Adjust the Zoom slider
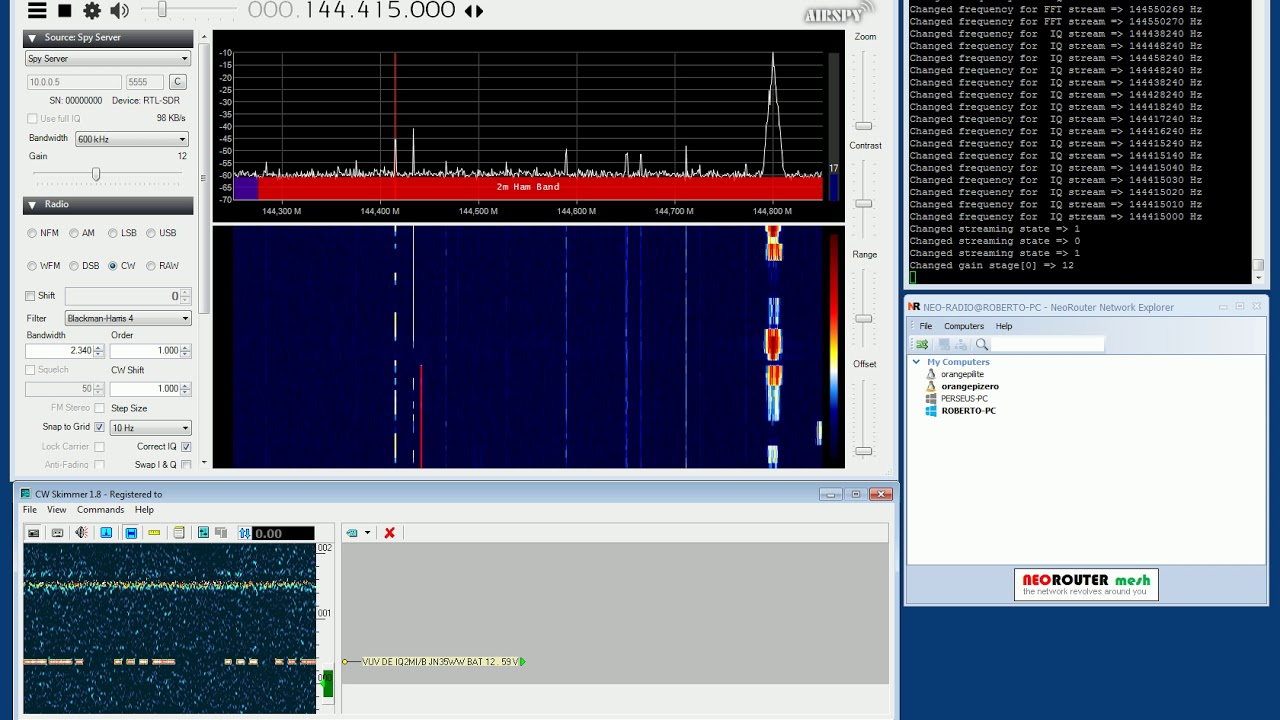The width and height of the screenshot is (1280, 720). pyautogui.click(x=863, y=126)
